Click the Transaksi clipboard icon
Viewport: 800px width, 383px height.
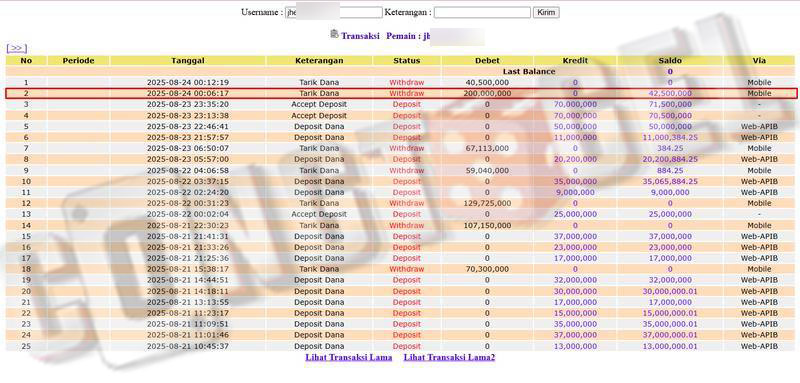[334, 34]
